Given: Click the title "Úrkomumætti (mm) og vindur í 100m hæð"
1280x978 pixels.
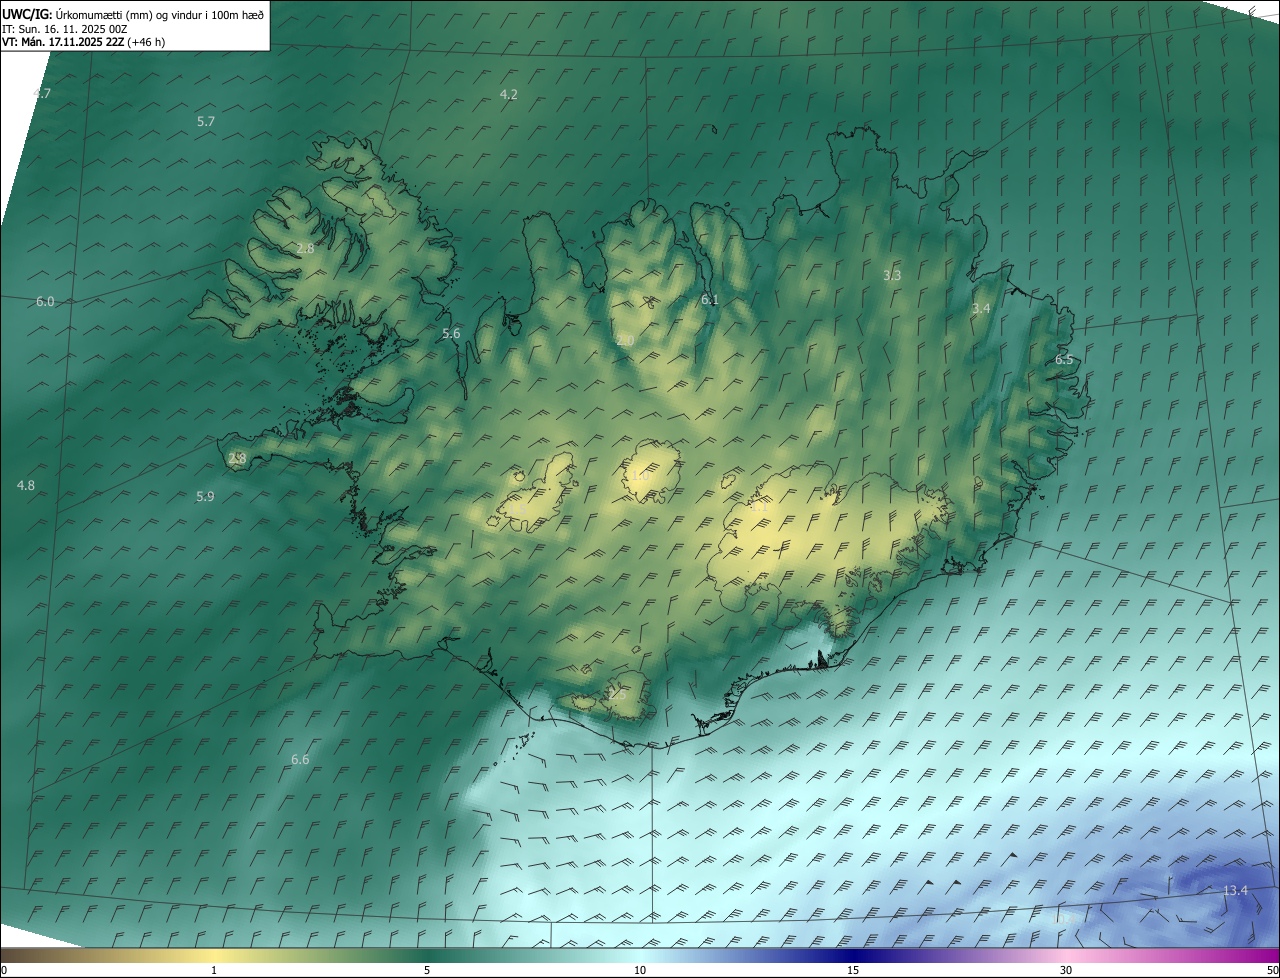Looking at the screenshot, I should coord(160,14).
